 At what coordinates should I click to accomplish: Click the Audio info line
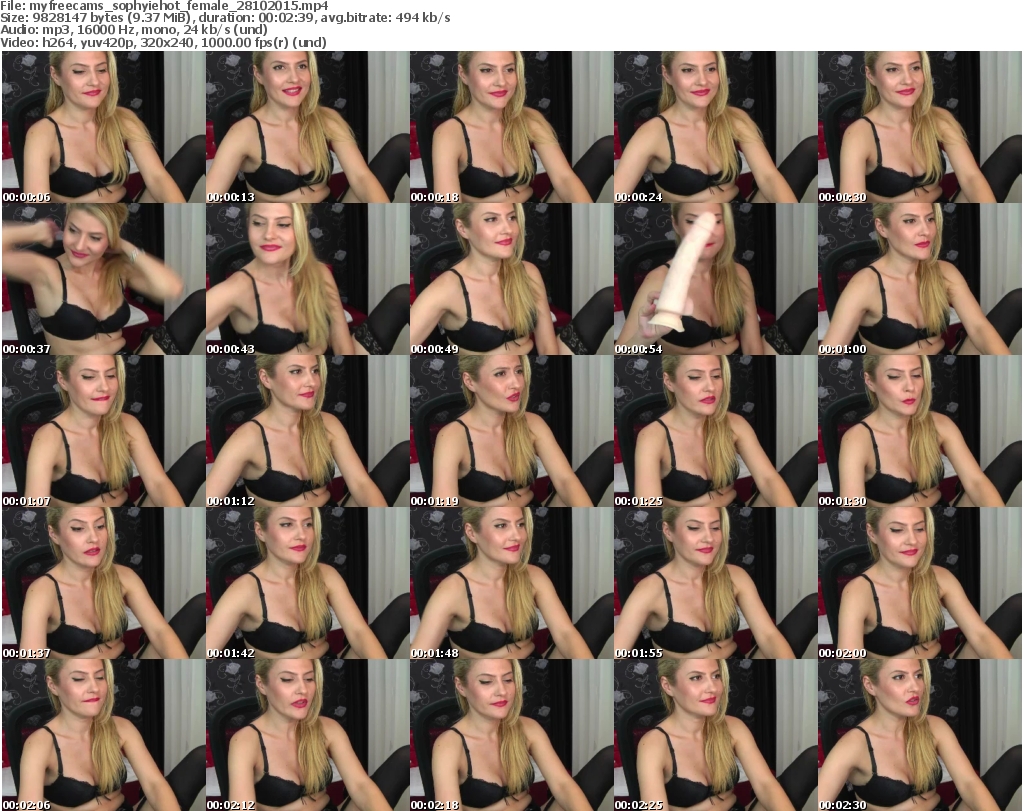134,30
